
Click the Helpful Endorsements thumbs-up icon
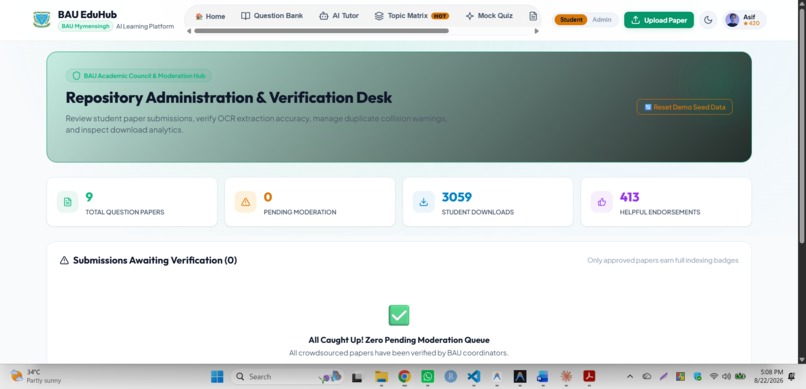(x=601, y=202)
